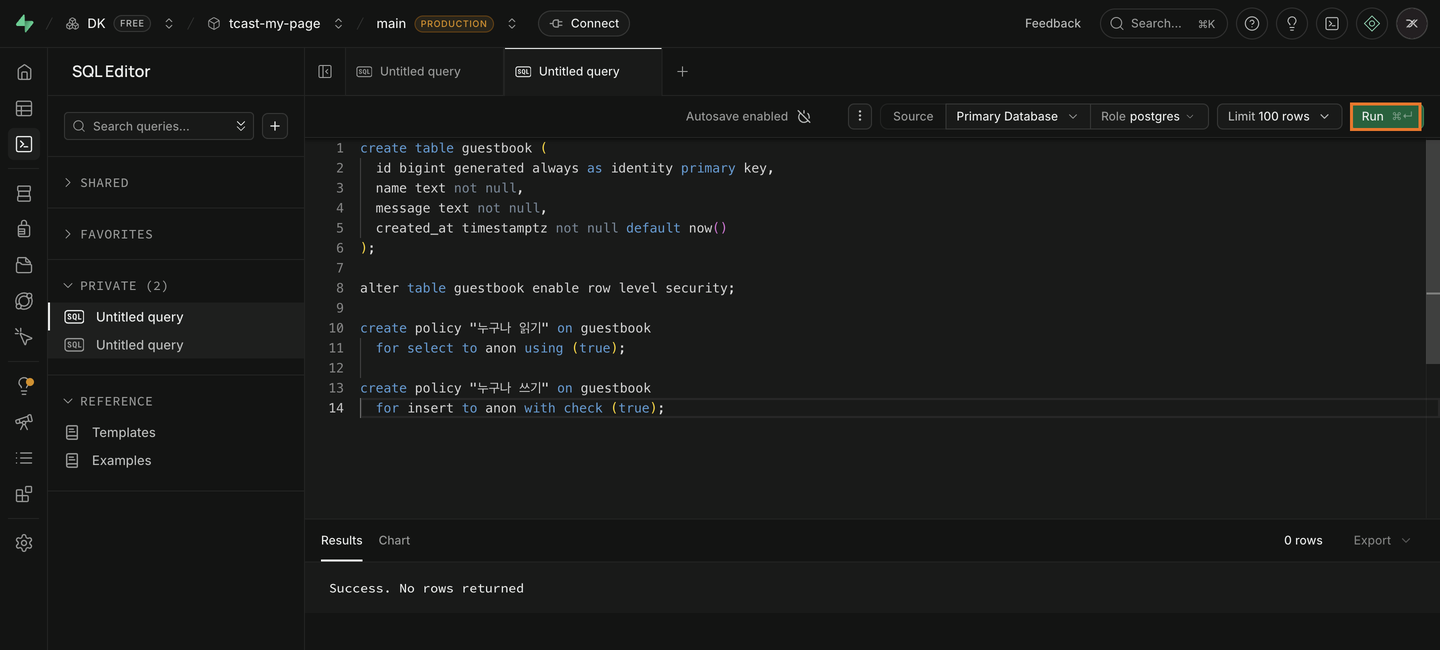Open Project Settings gear icon

[24, 543]
